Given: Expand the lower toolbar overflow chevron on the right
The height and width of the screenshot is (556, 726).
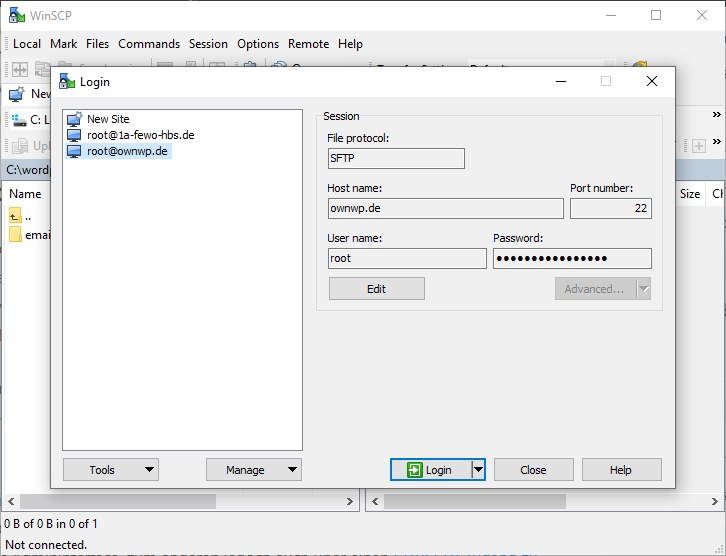Looking at the screenshot, I should pyautogui.click(x=716, y=142).
